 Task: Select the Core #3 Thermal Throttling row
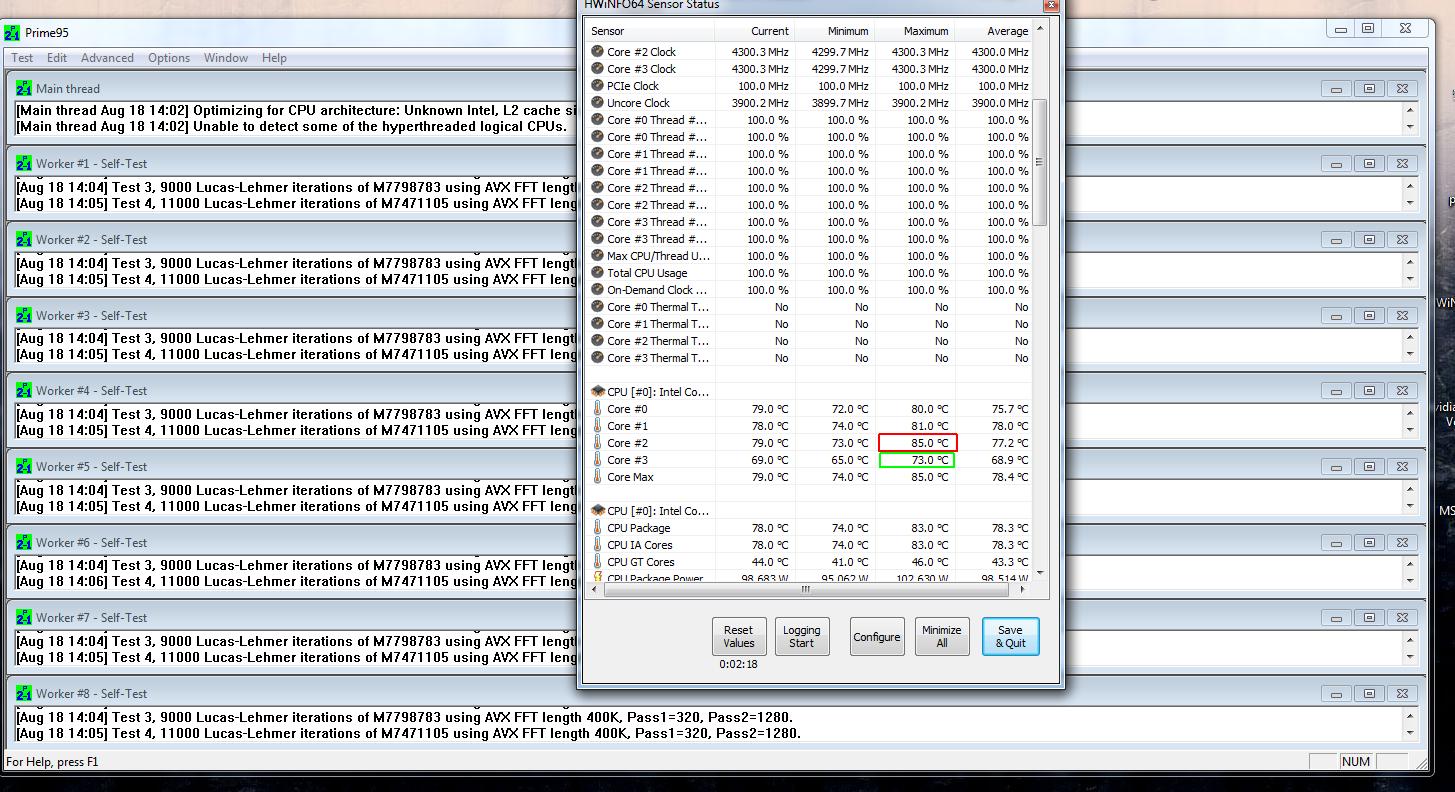click(808, 358)
